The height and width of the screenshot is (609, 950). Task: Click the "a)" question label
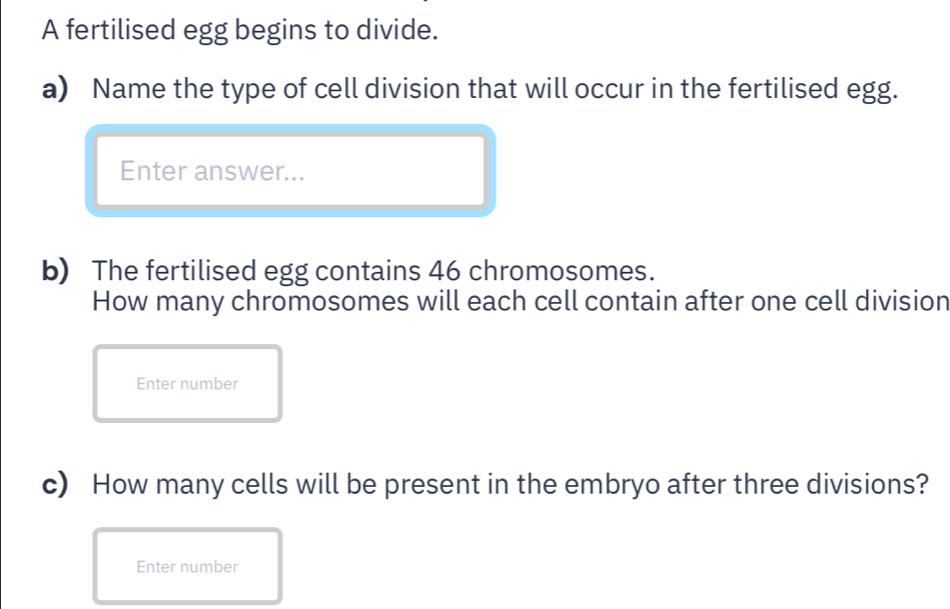(x=60, y=89)
